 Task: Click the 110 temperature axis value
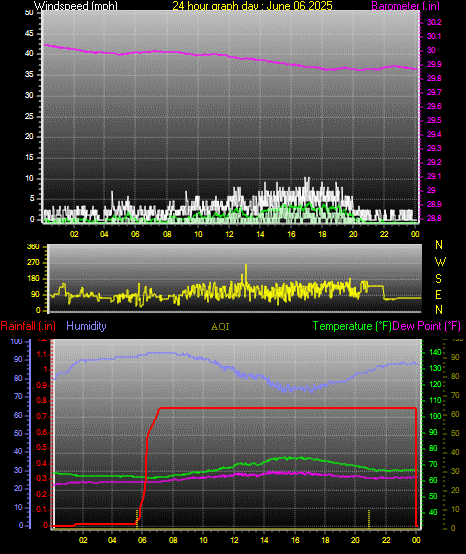(x=435, y=400)
